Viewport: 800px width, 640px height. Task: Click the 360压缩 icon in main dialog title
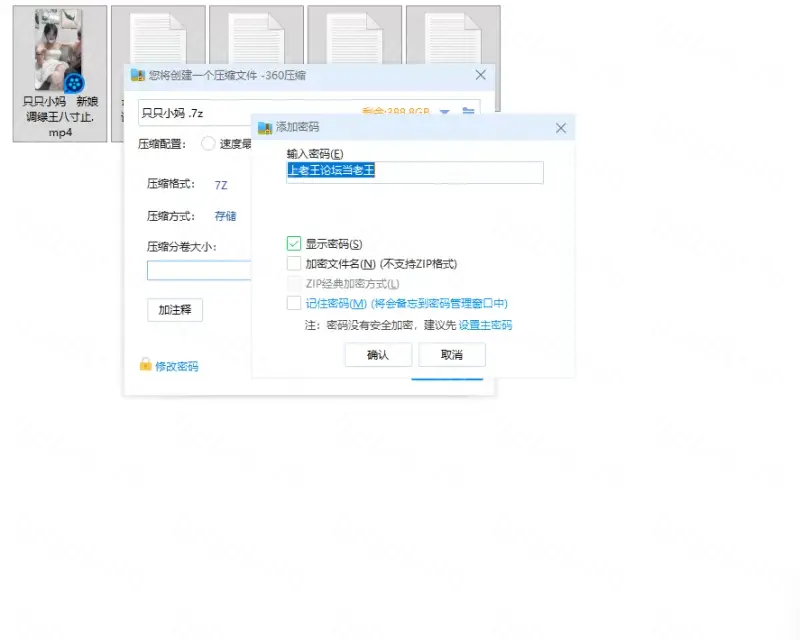point(138,75)
